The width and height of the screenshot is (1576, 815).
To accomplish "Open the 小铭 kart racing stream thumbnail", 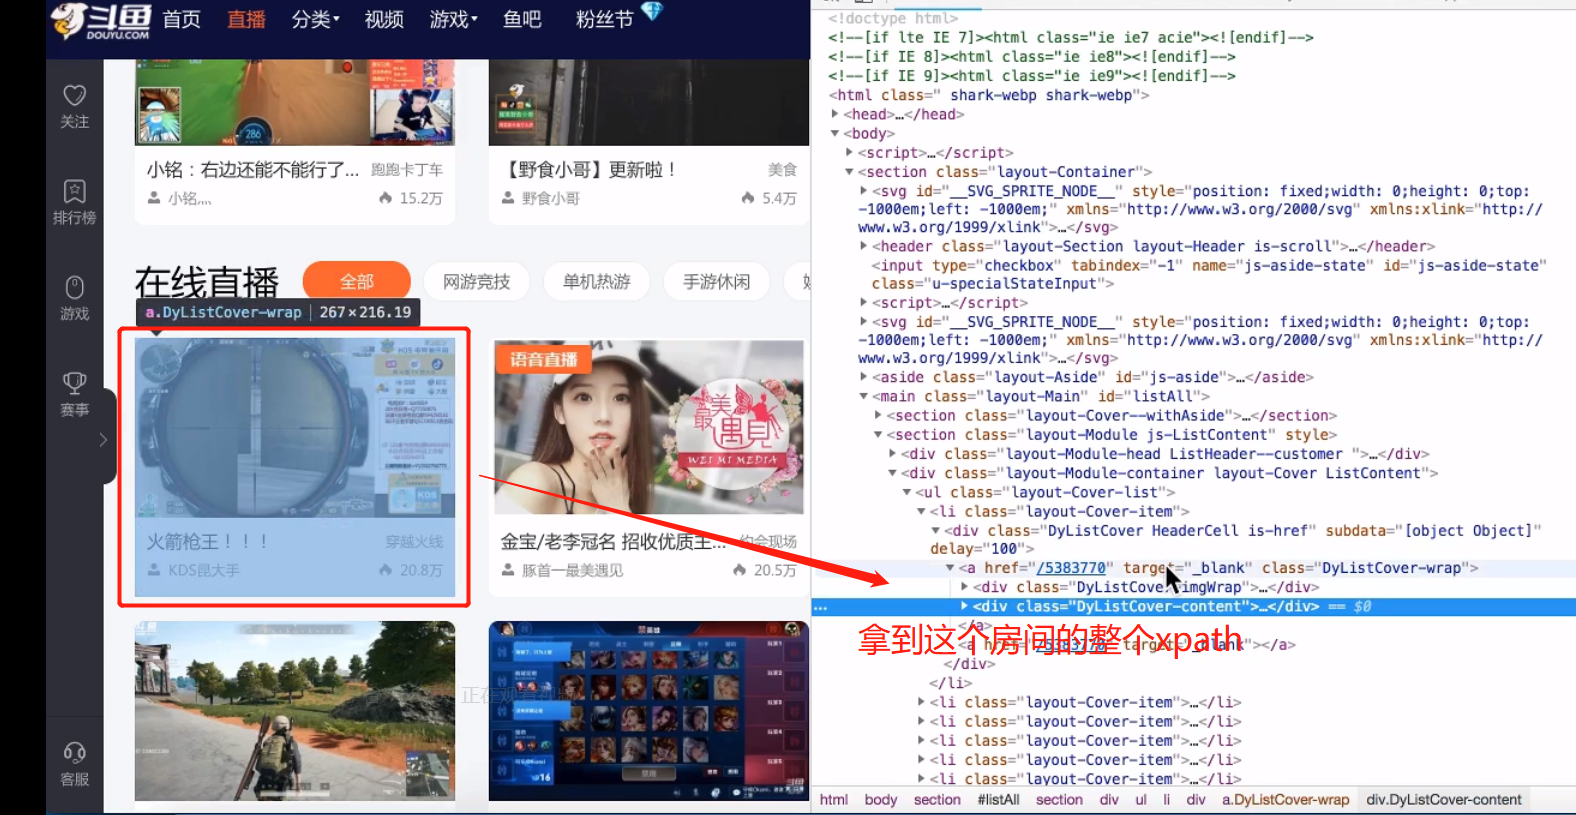I will tap(295, 102).
